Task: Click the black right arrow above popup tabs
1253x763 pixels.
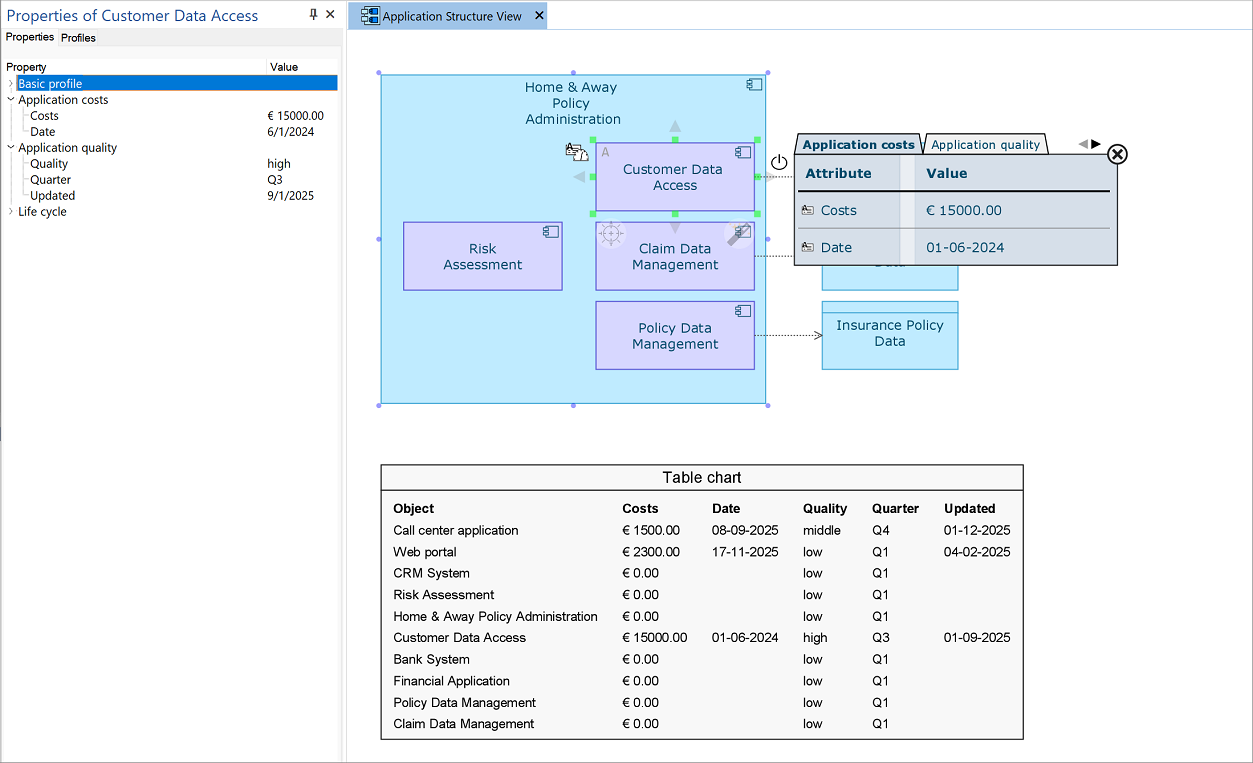Action: pyautogui.click(x=1096, y=144)
